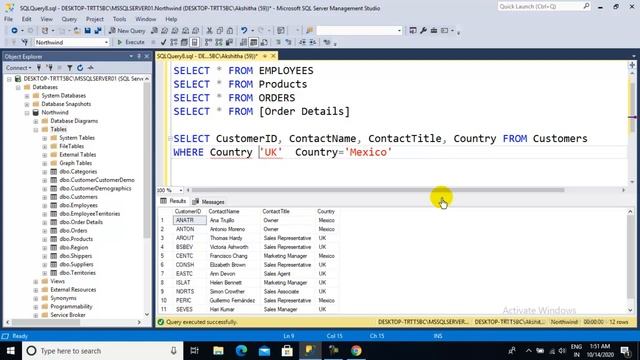The height and width of the screenshot is (360, 640).
Task: Click the editor horizontal scrollbar
Action: pos(378,190)
